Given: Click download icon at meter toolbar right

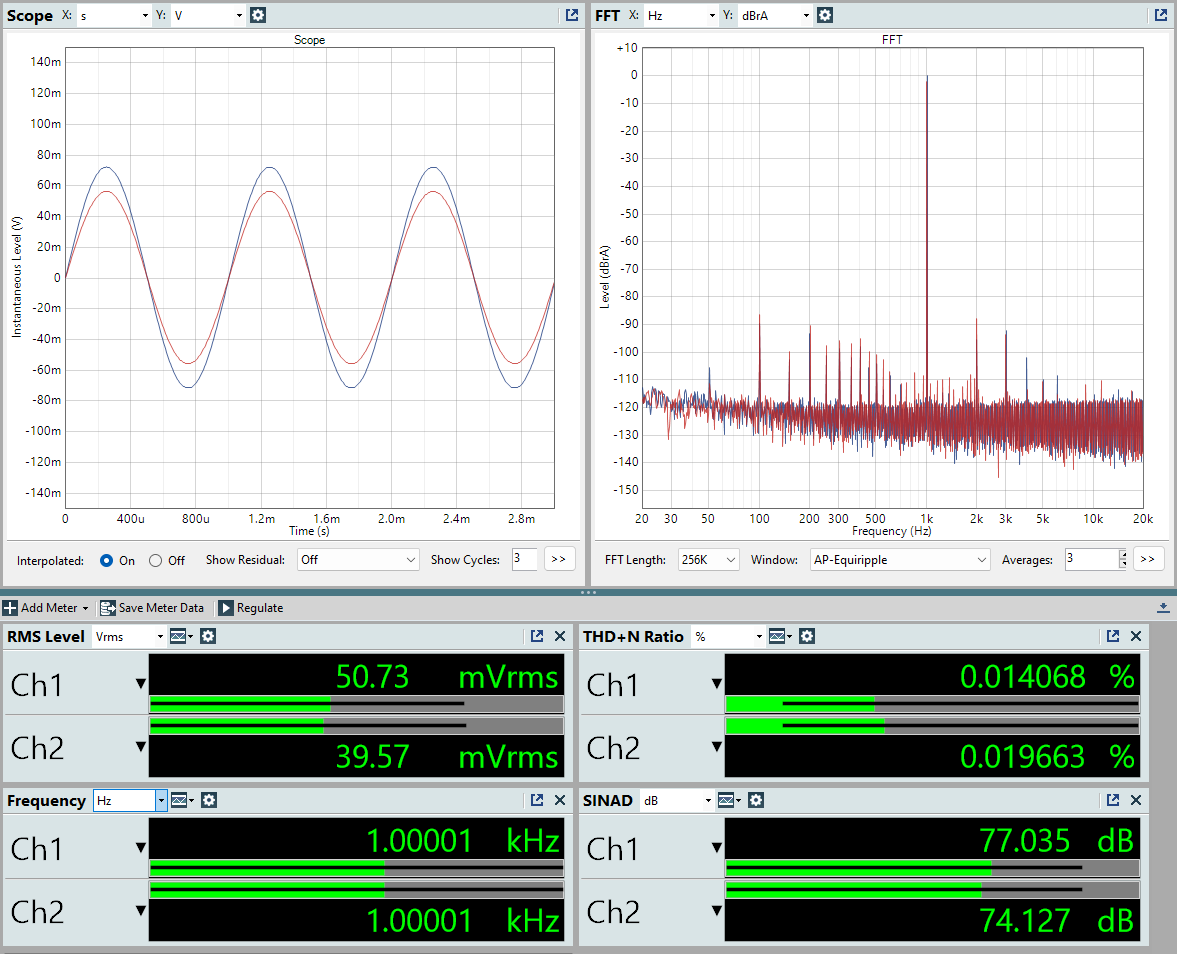Looking at the screenshot, I should pos(1163,608).
